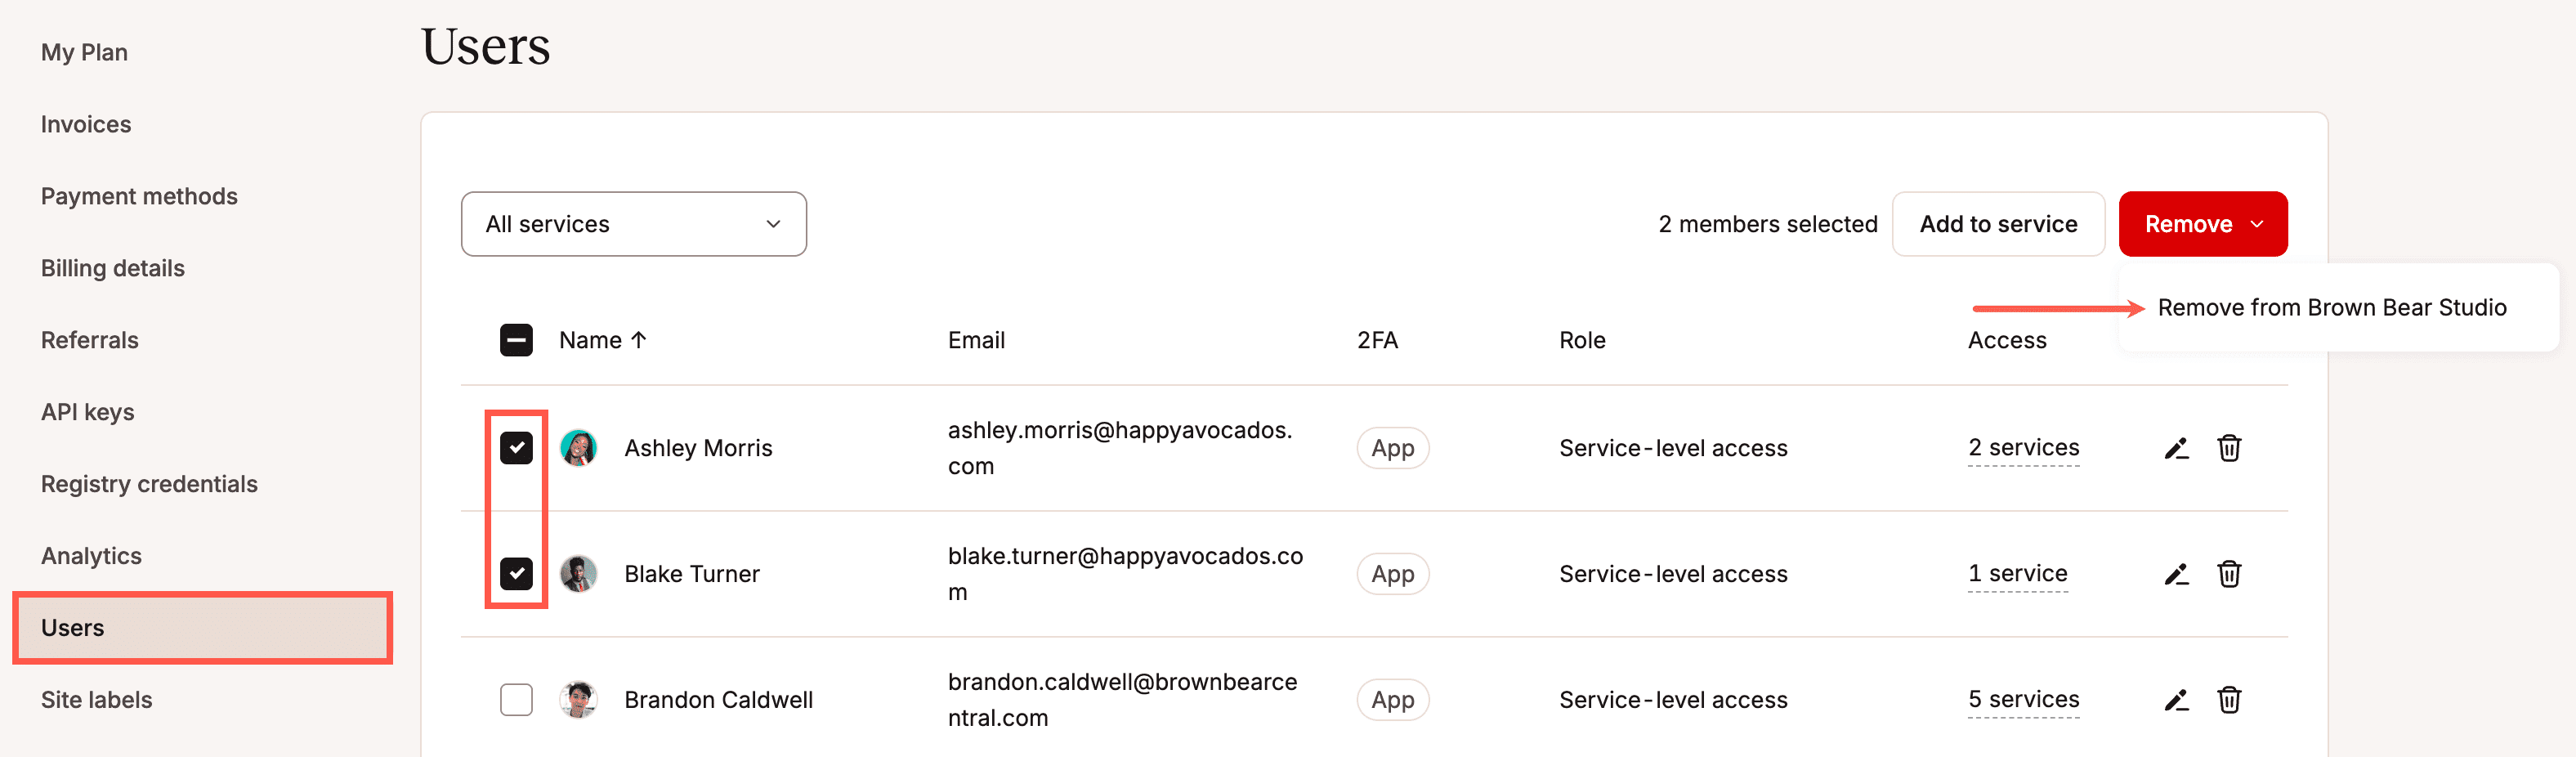Image resolution: width=2576 pixels, height=757 pixels.
Task: Click Ashley Morris avatar image
Action: click(x=578, y=448)
